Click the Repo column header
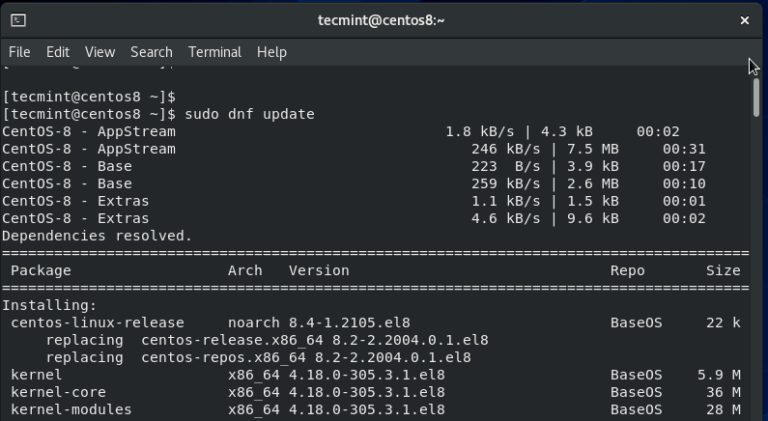The image size is (768, 421). 628,270
